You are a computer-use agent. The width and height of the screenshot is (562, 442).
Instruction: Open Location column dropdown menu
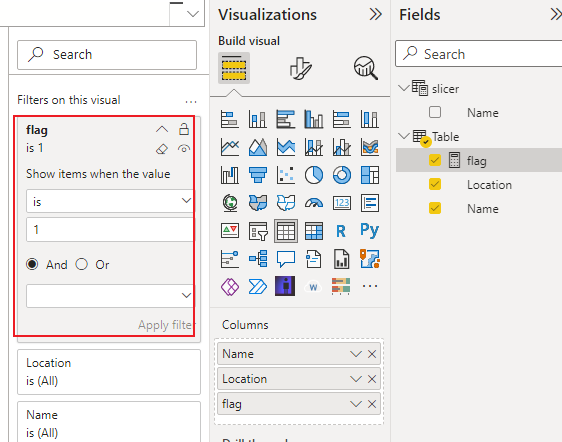(356, 379)
